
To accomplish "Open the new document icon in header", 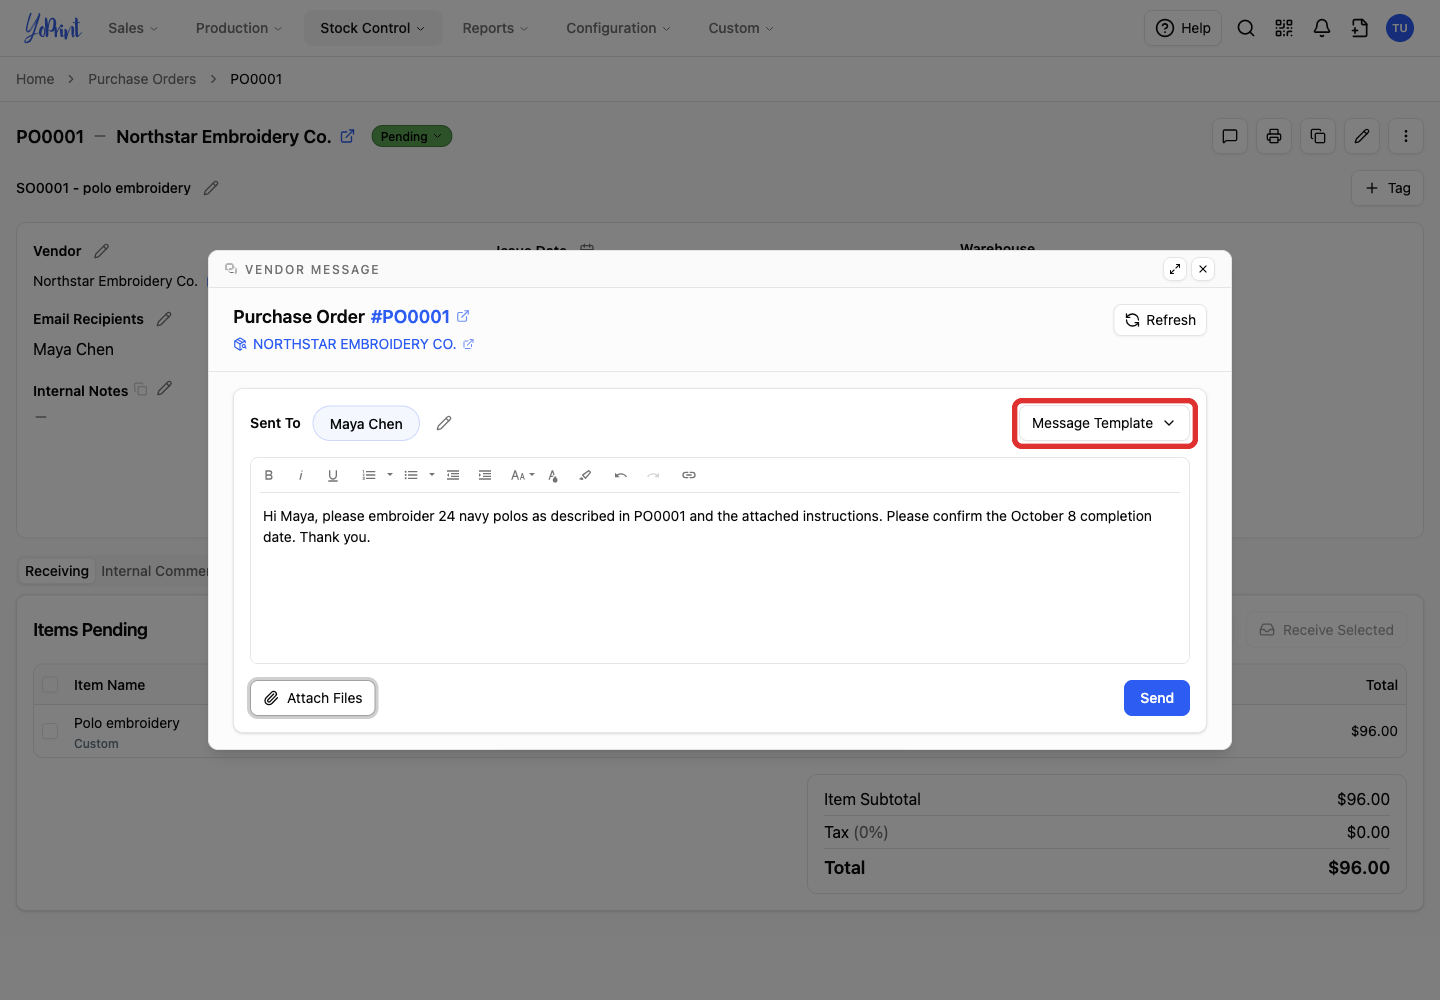I will tap(1360, 28).
